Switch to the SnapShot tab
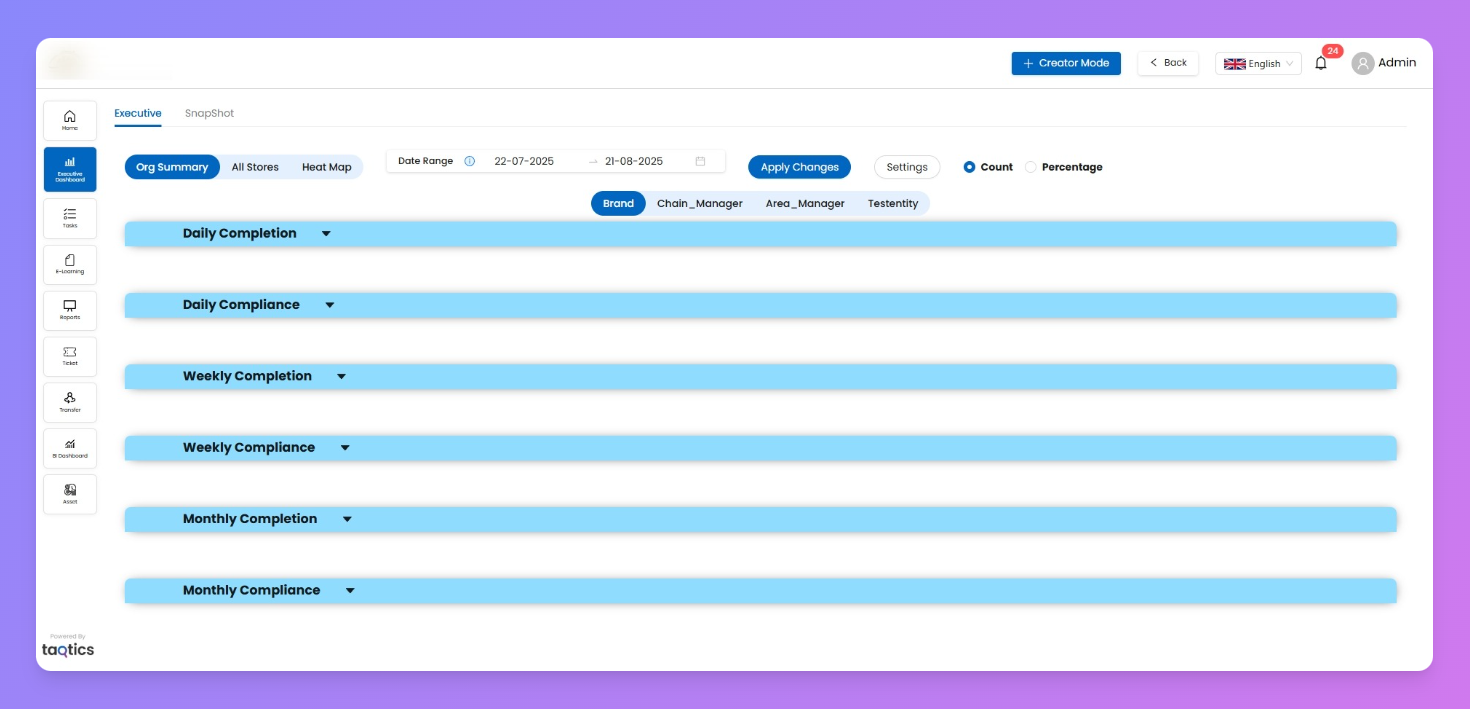 point(209,113)
